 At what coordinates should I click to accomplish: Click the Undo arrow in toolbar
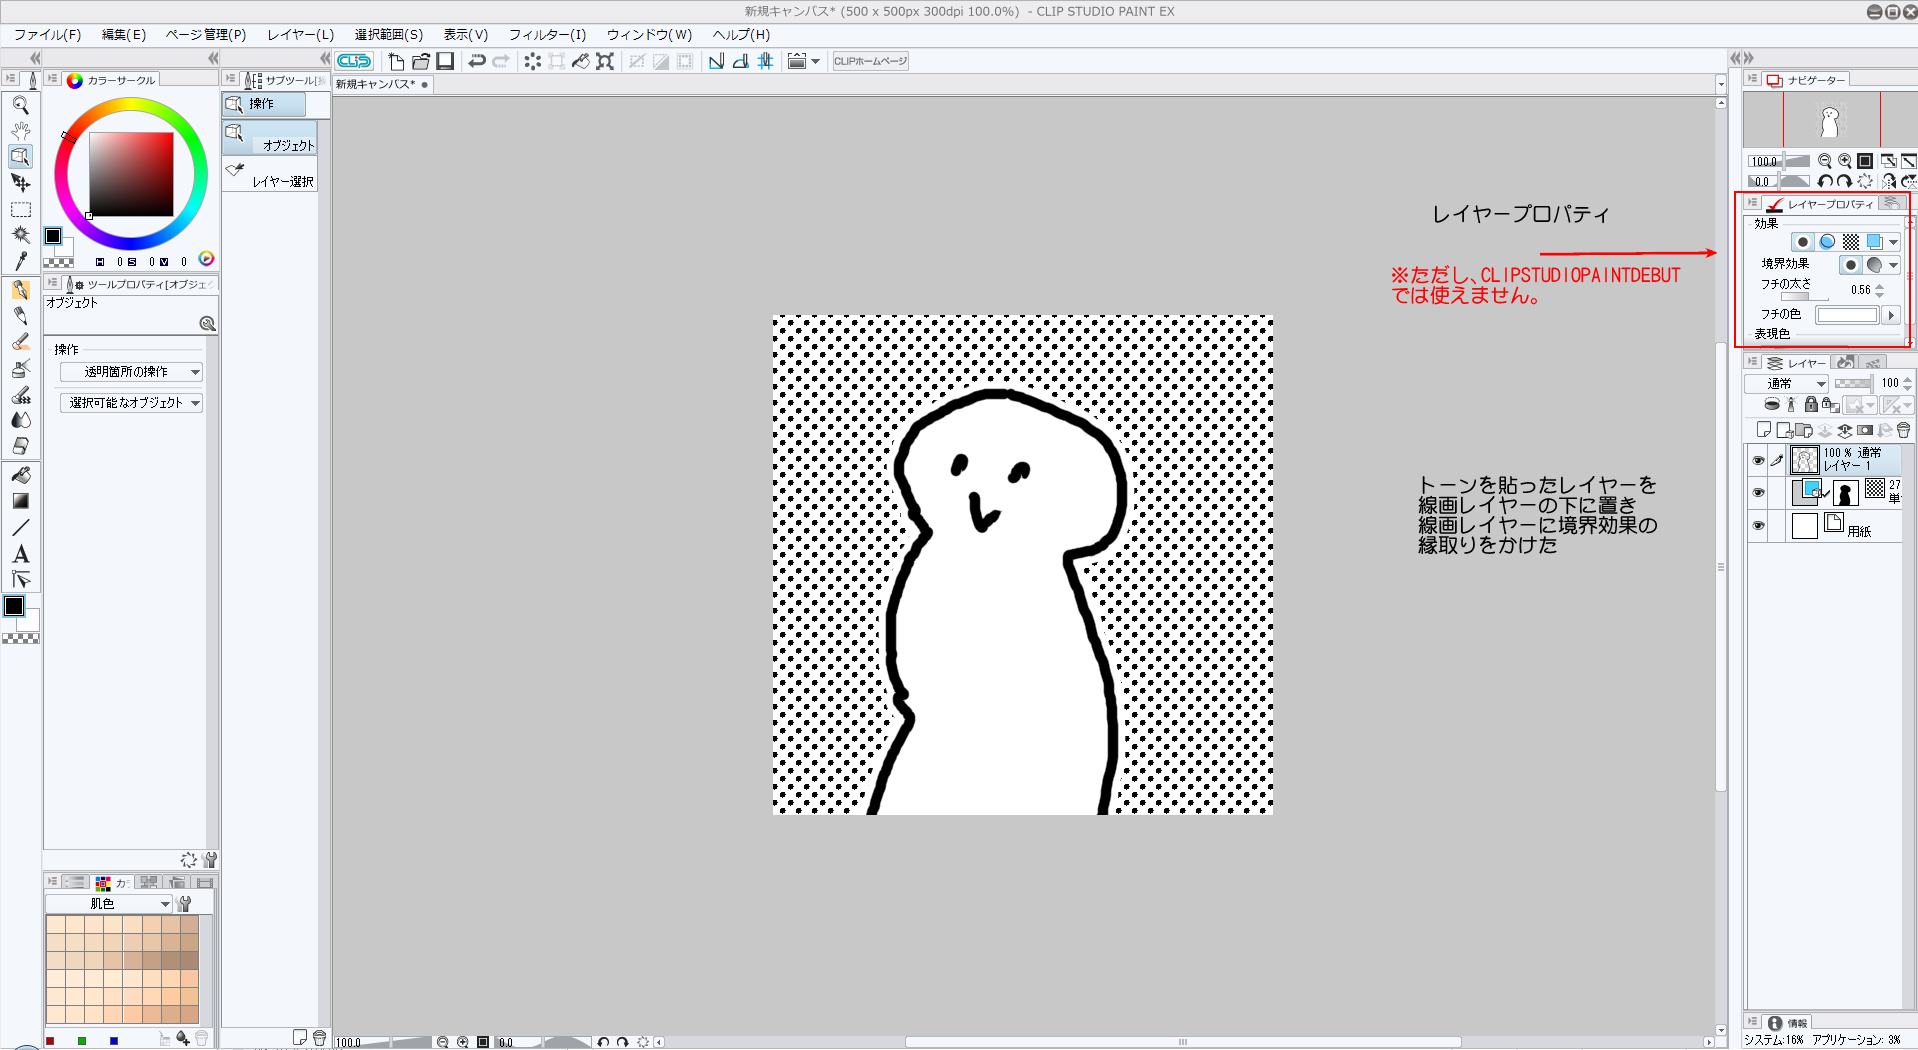477,61
